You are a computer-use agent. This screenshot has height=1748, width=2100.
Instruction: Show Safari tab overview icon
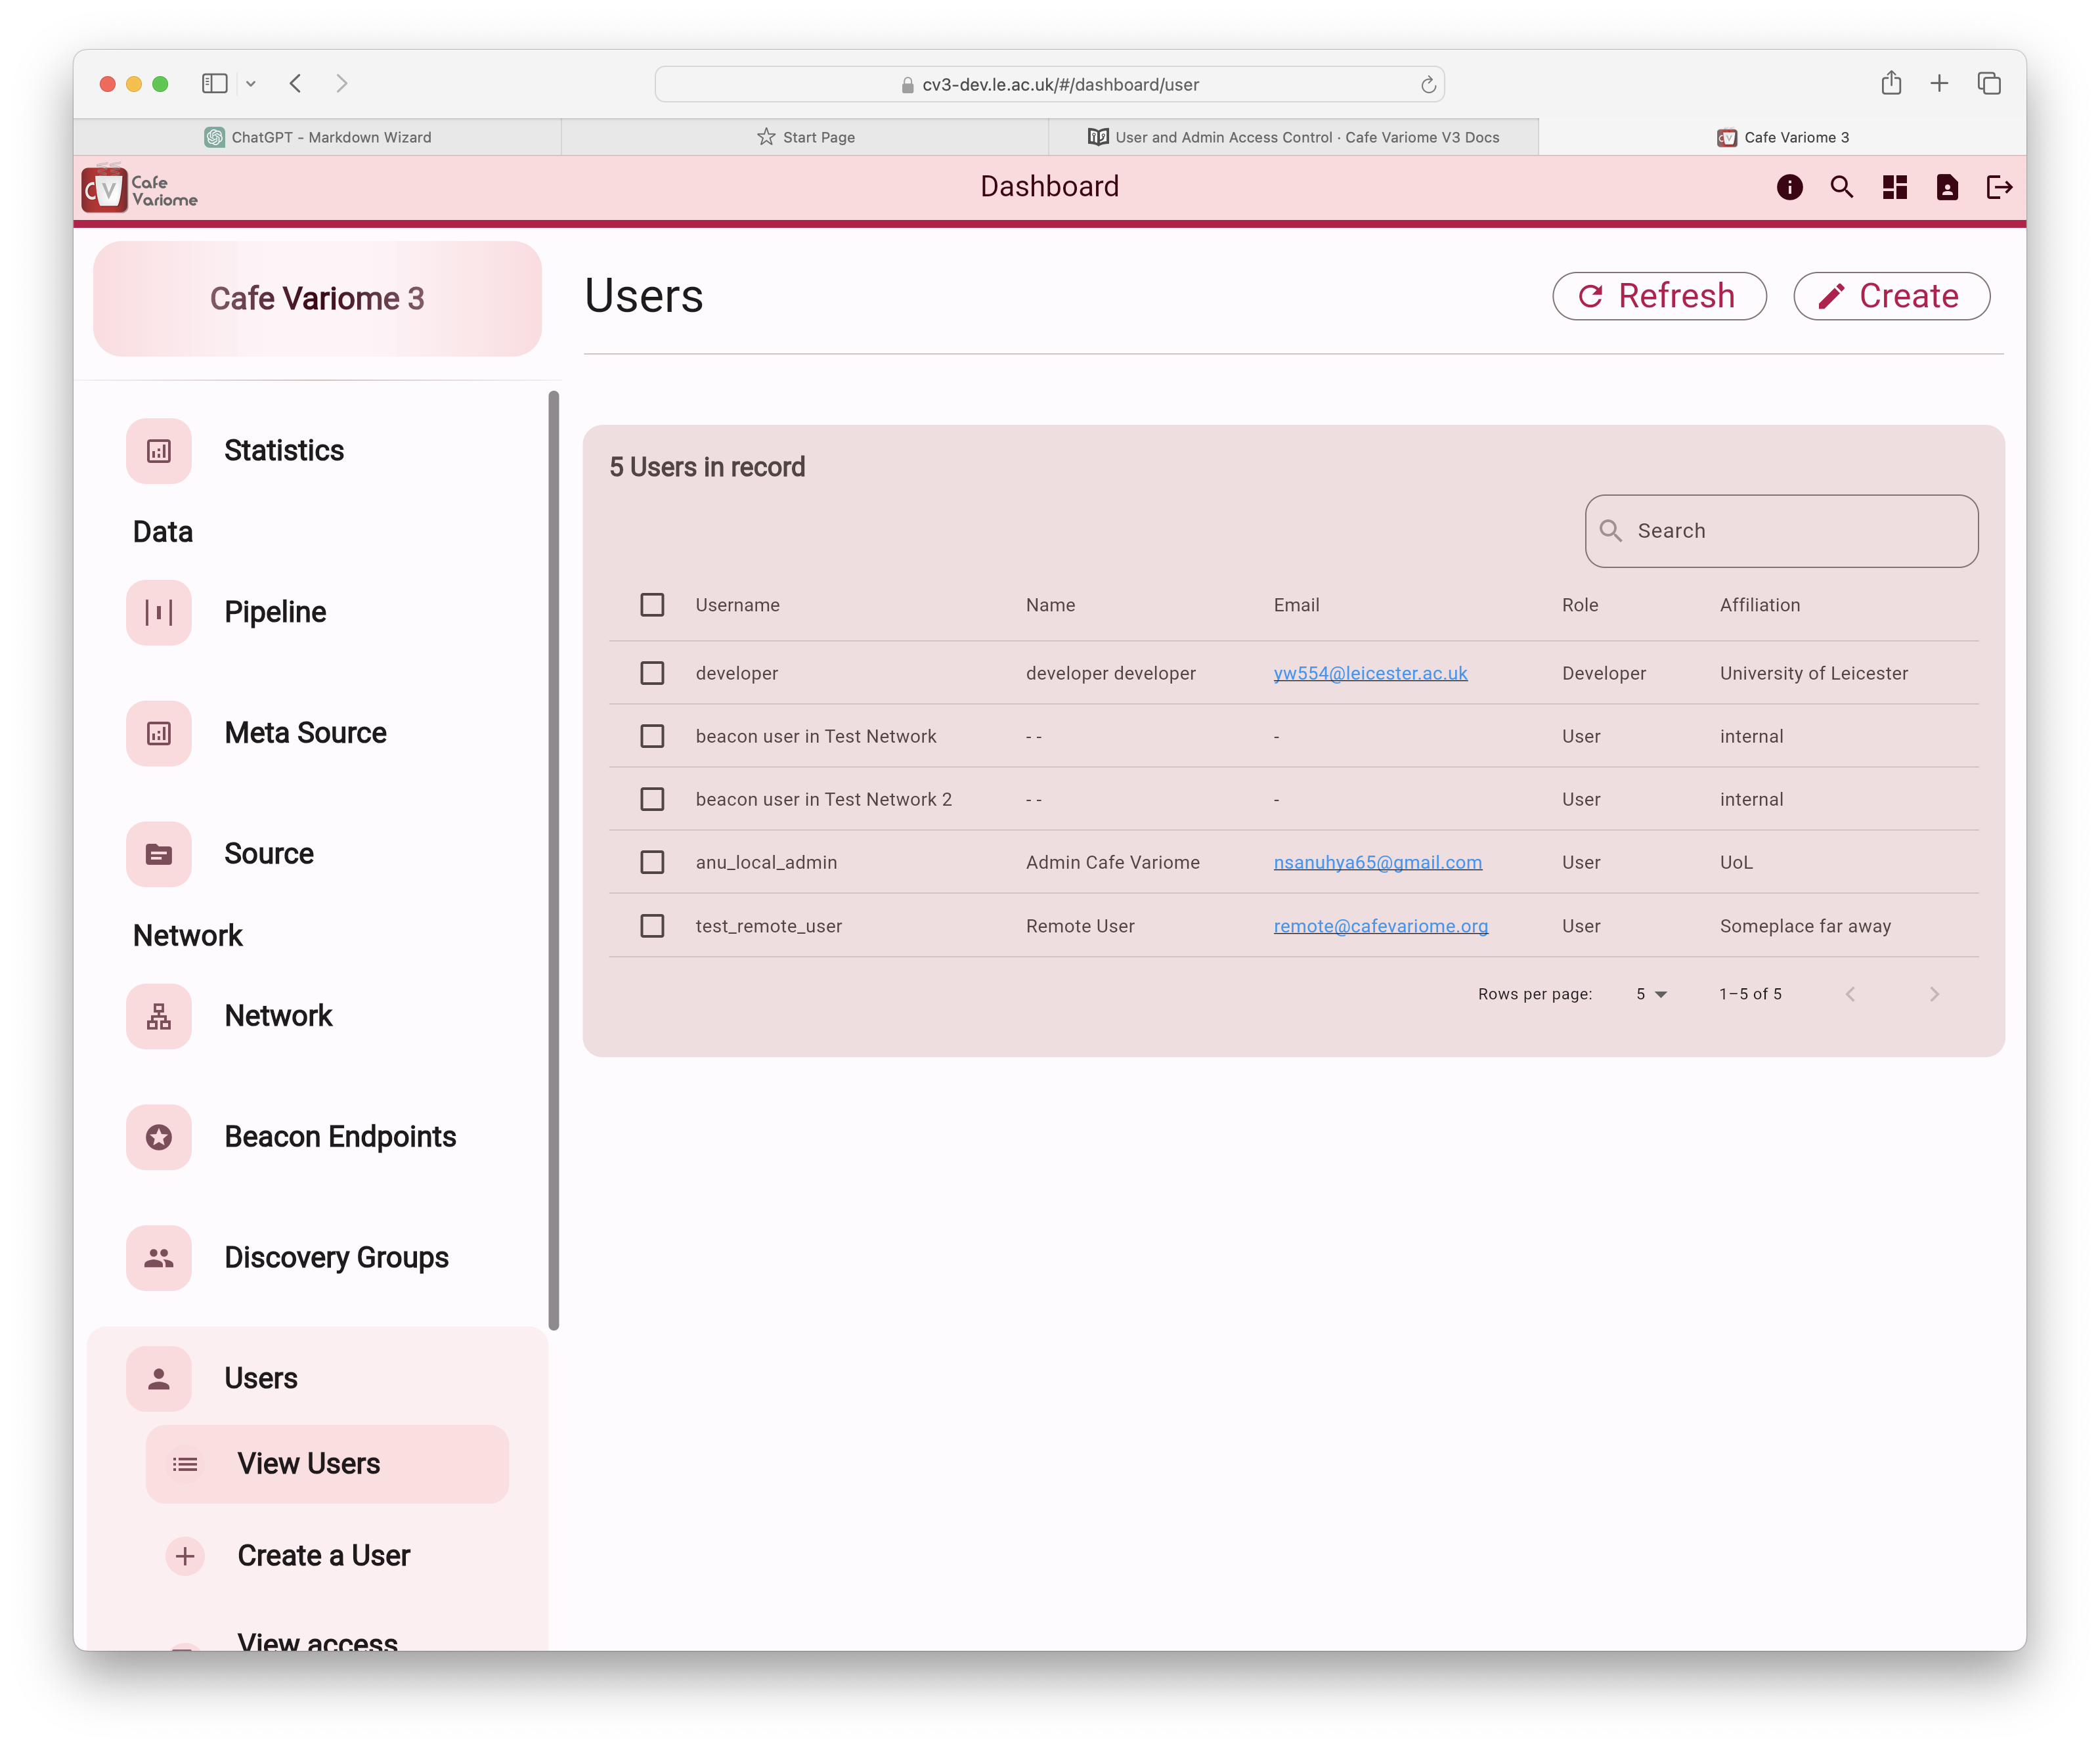coord(1989,84)
